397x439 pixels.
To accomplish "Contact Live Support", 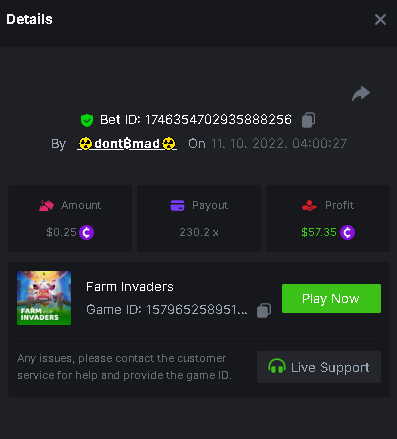I will coord(319,367).
